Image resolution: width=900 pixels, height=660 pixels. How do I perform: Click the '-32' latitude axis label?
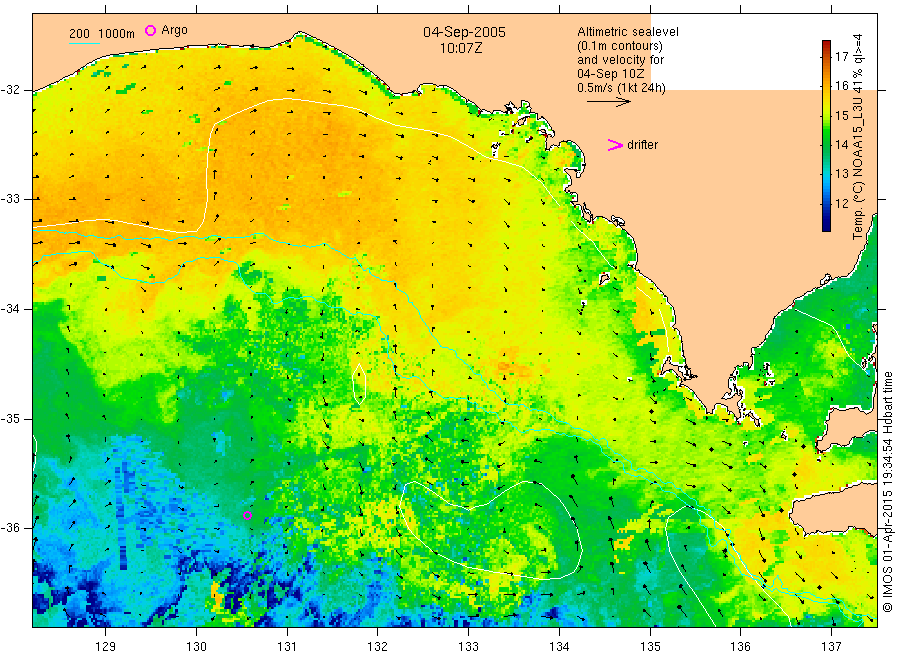click(10, 90)
